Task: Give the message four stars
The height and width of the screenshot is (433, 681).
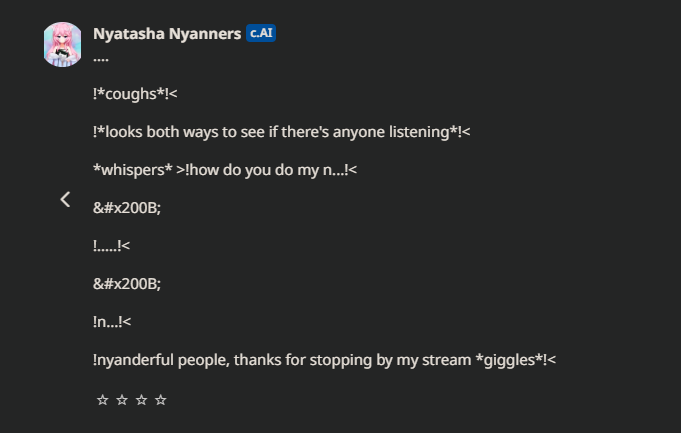Action: [161, 401]
